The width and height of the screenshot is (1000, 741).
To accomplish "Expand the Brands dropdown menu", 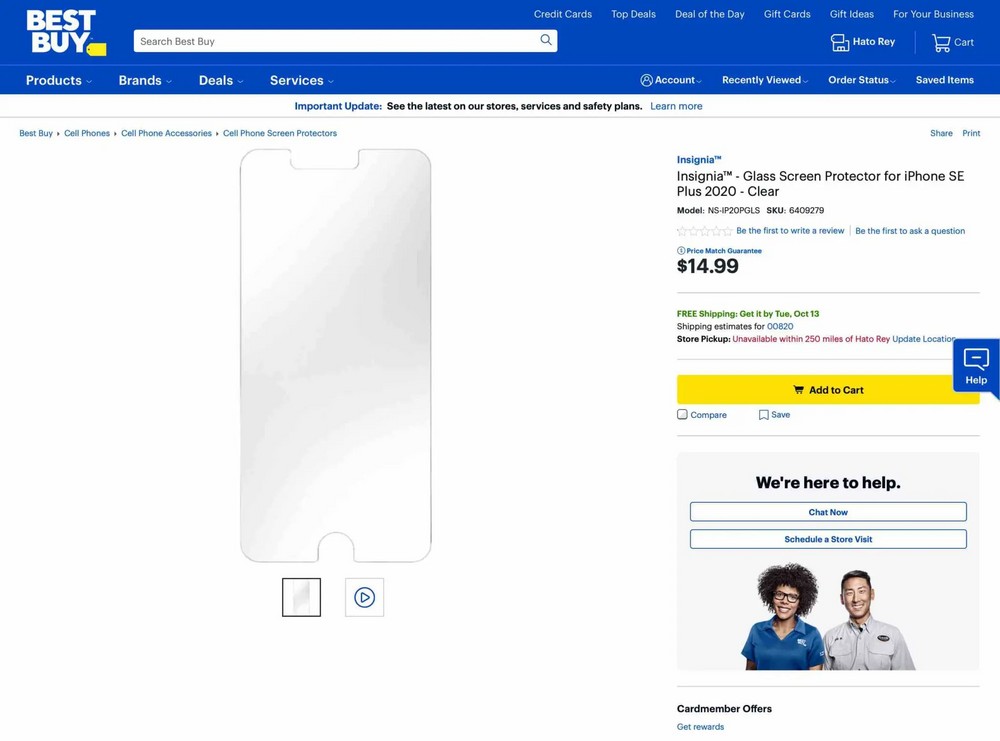I will [x=145, y=80].
